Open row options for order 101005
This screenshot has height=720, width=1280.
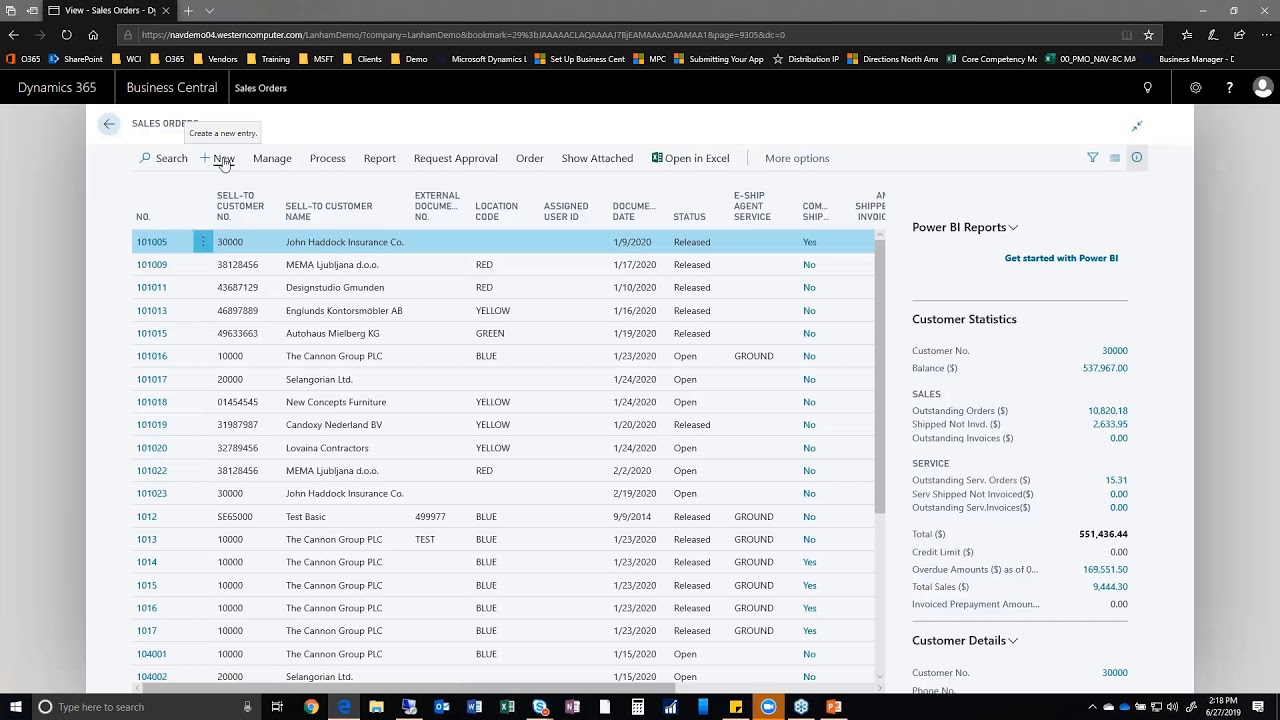click(x=203, y=242)
